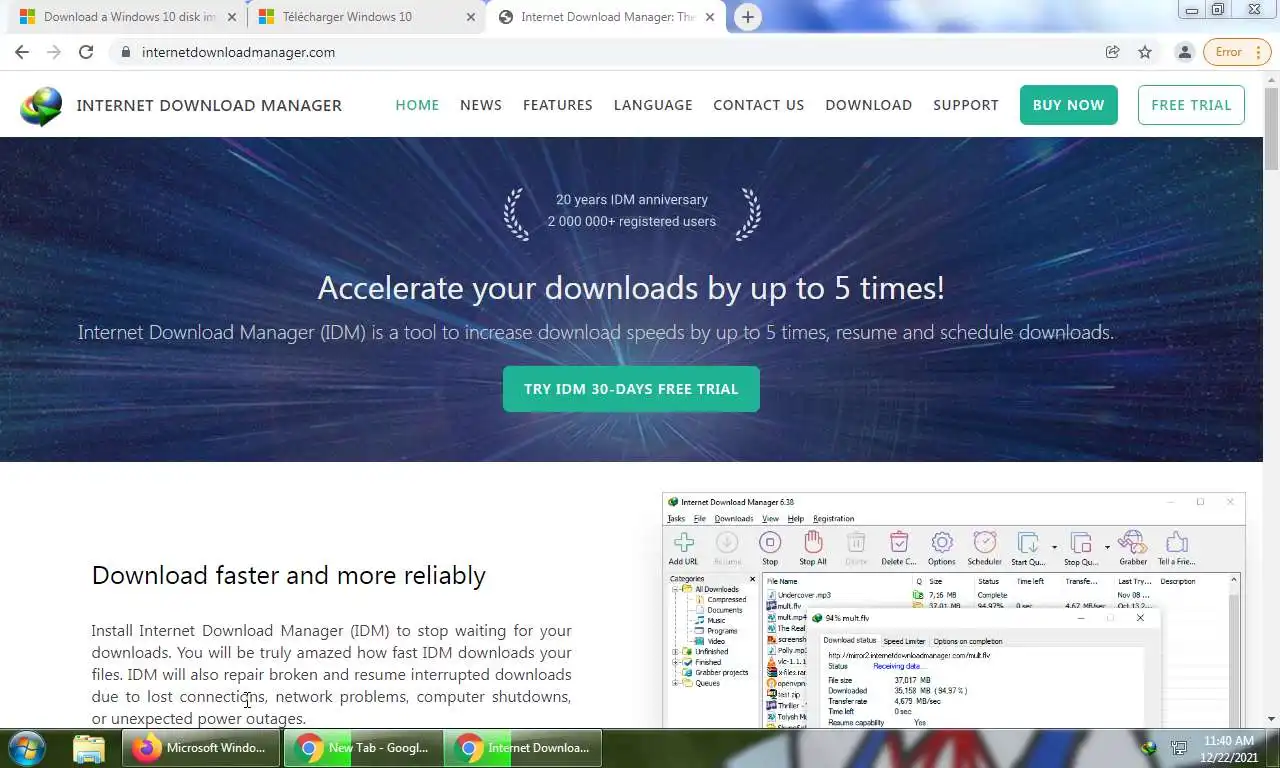Close the 'Télécharger Windows 10' tab
Viewport: 1280px width, 768px height.
coord(470,17)
